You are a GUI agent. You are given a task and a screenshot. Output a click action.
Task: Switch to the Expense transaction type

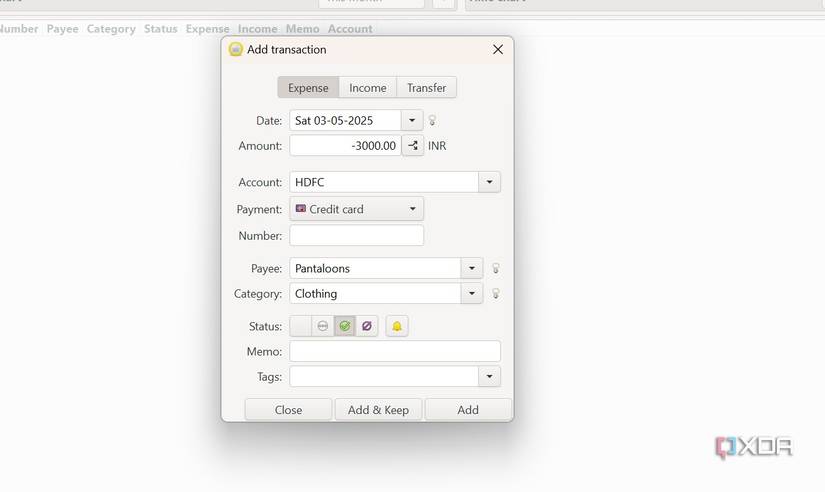click(x=308, y=88)
